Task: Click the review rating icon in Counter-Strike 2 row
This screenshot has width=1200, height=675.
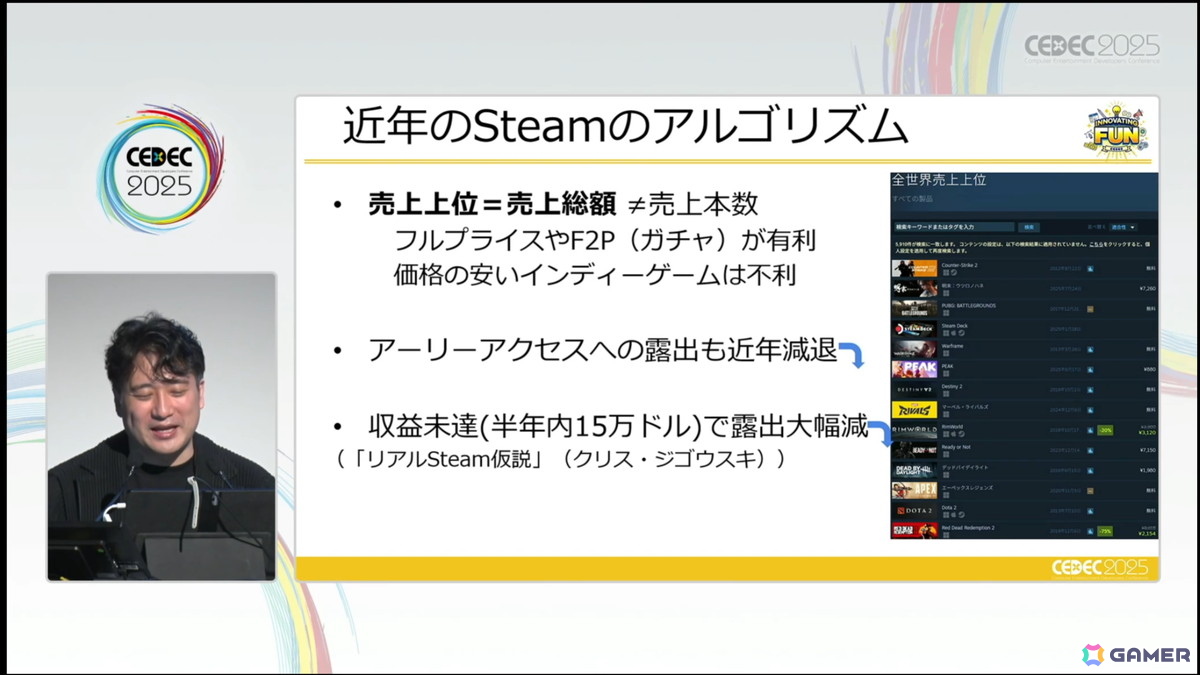Action: coord(1090,268)
